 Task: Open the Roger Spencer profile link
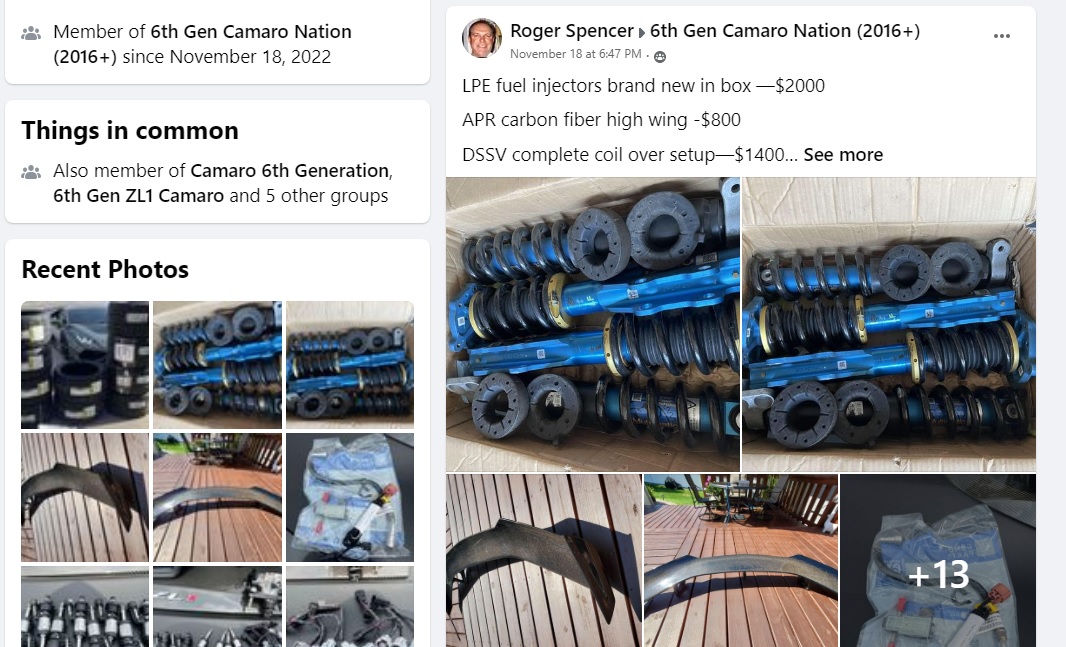click(x=572, y=31)
